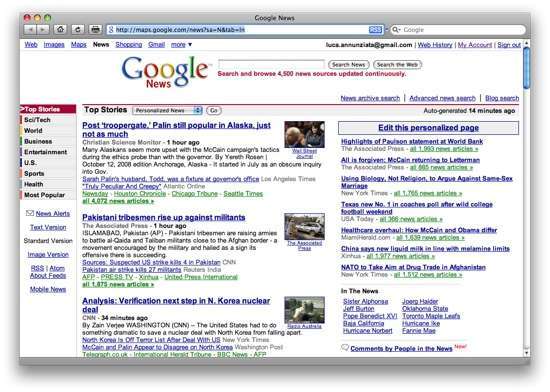Viewport: 550px width, 392px height.
Task: Switch to Image Version link
Action: [x=48, y=255]
